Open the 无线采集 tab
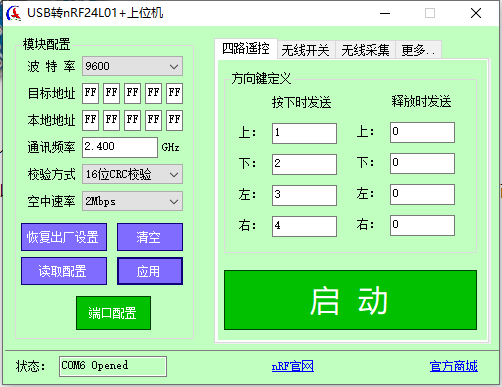502x387 pixels. pyautogui.click(x=365, y=50)
